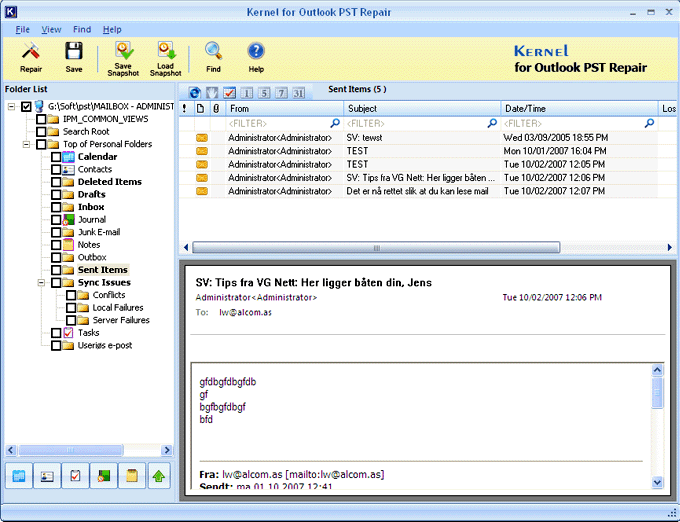Image resolution: width=680 pixels, height=522 pixels.
Task: Select the 5-day view icon
Action: (x=264, y=92)
